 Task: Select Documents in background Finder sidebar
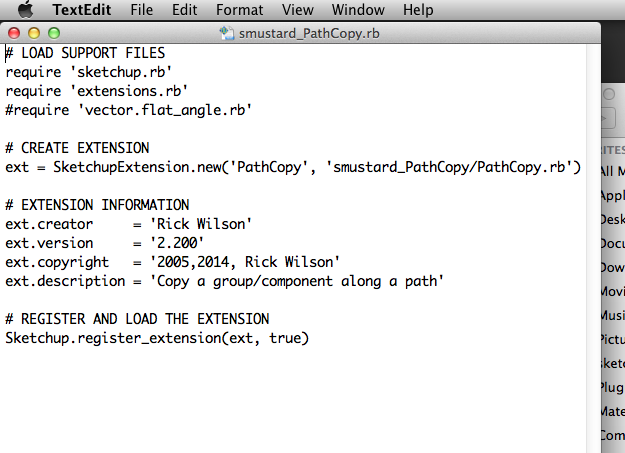click(612, 243)
